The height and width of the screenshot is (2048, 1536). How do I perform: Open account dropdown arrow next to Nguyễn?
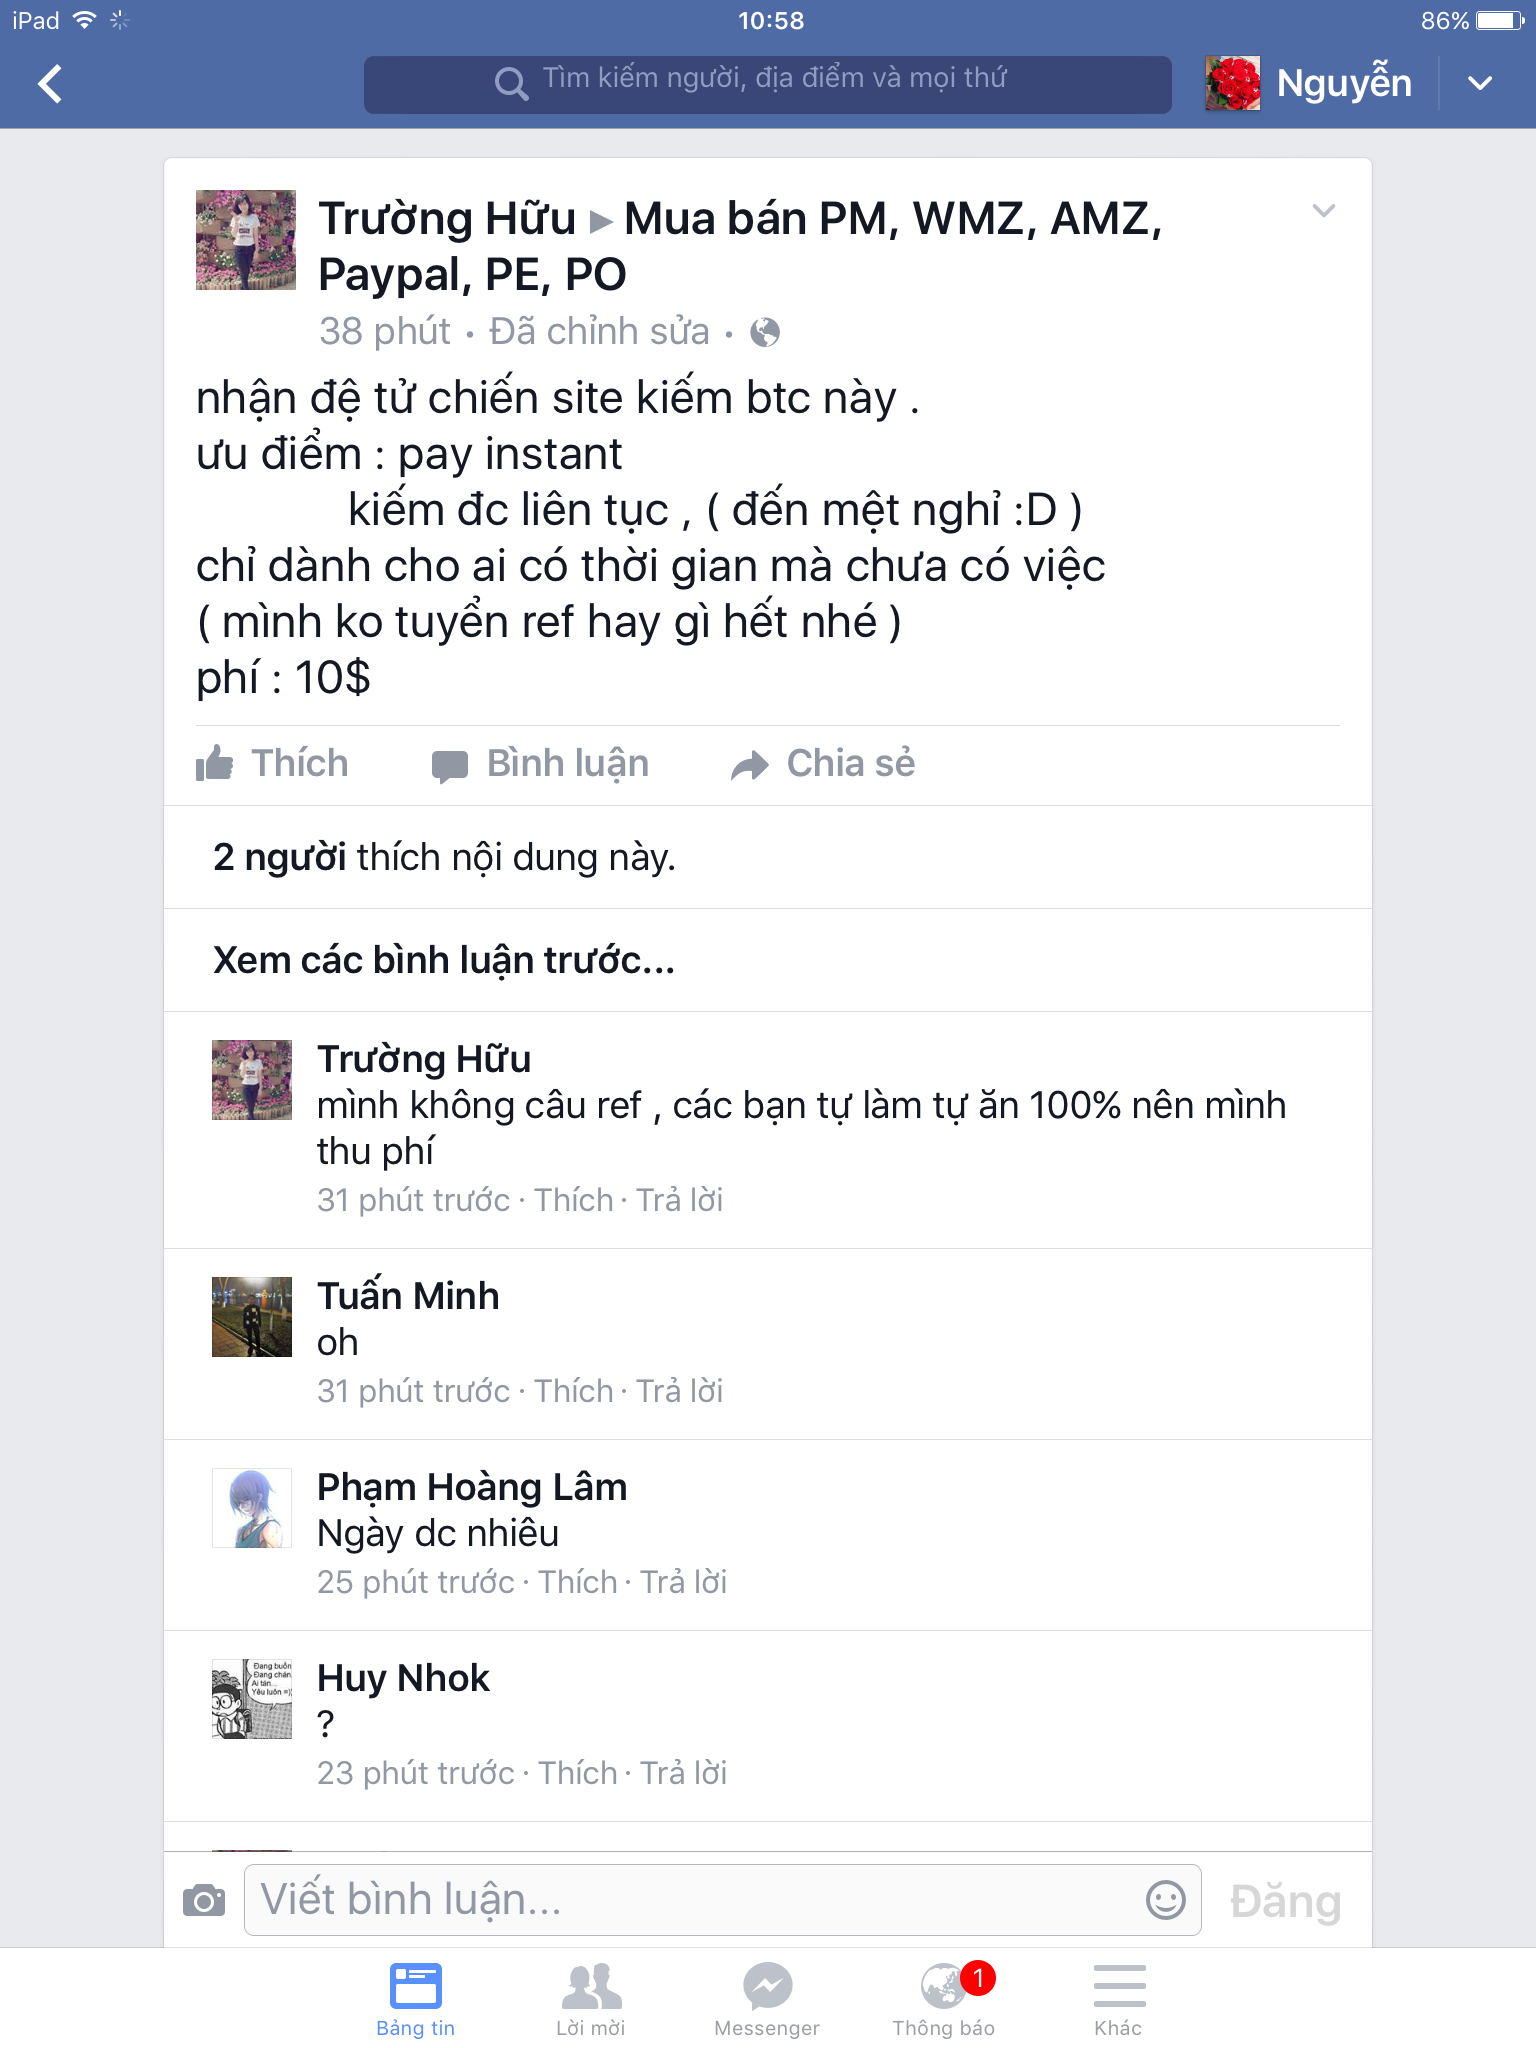point(1480,83)
